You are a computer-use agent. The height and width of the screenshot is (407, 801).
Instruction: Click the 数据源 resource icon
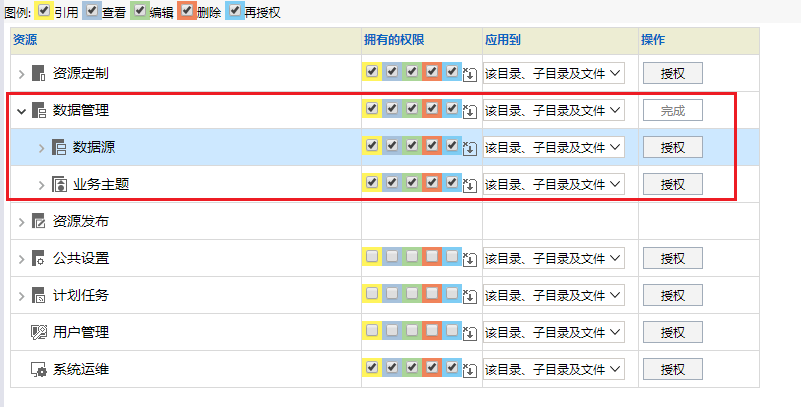tap(59, 147)
